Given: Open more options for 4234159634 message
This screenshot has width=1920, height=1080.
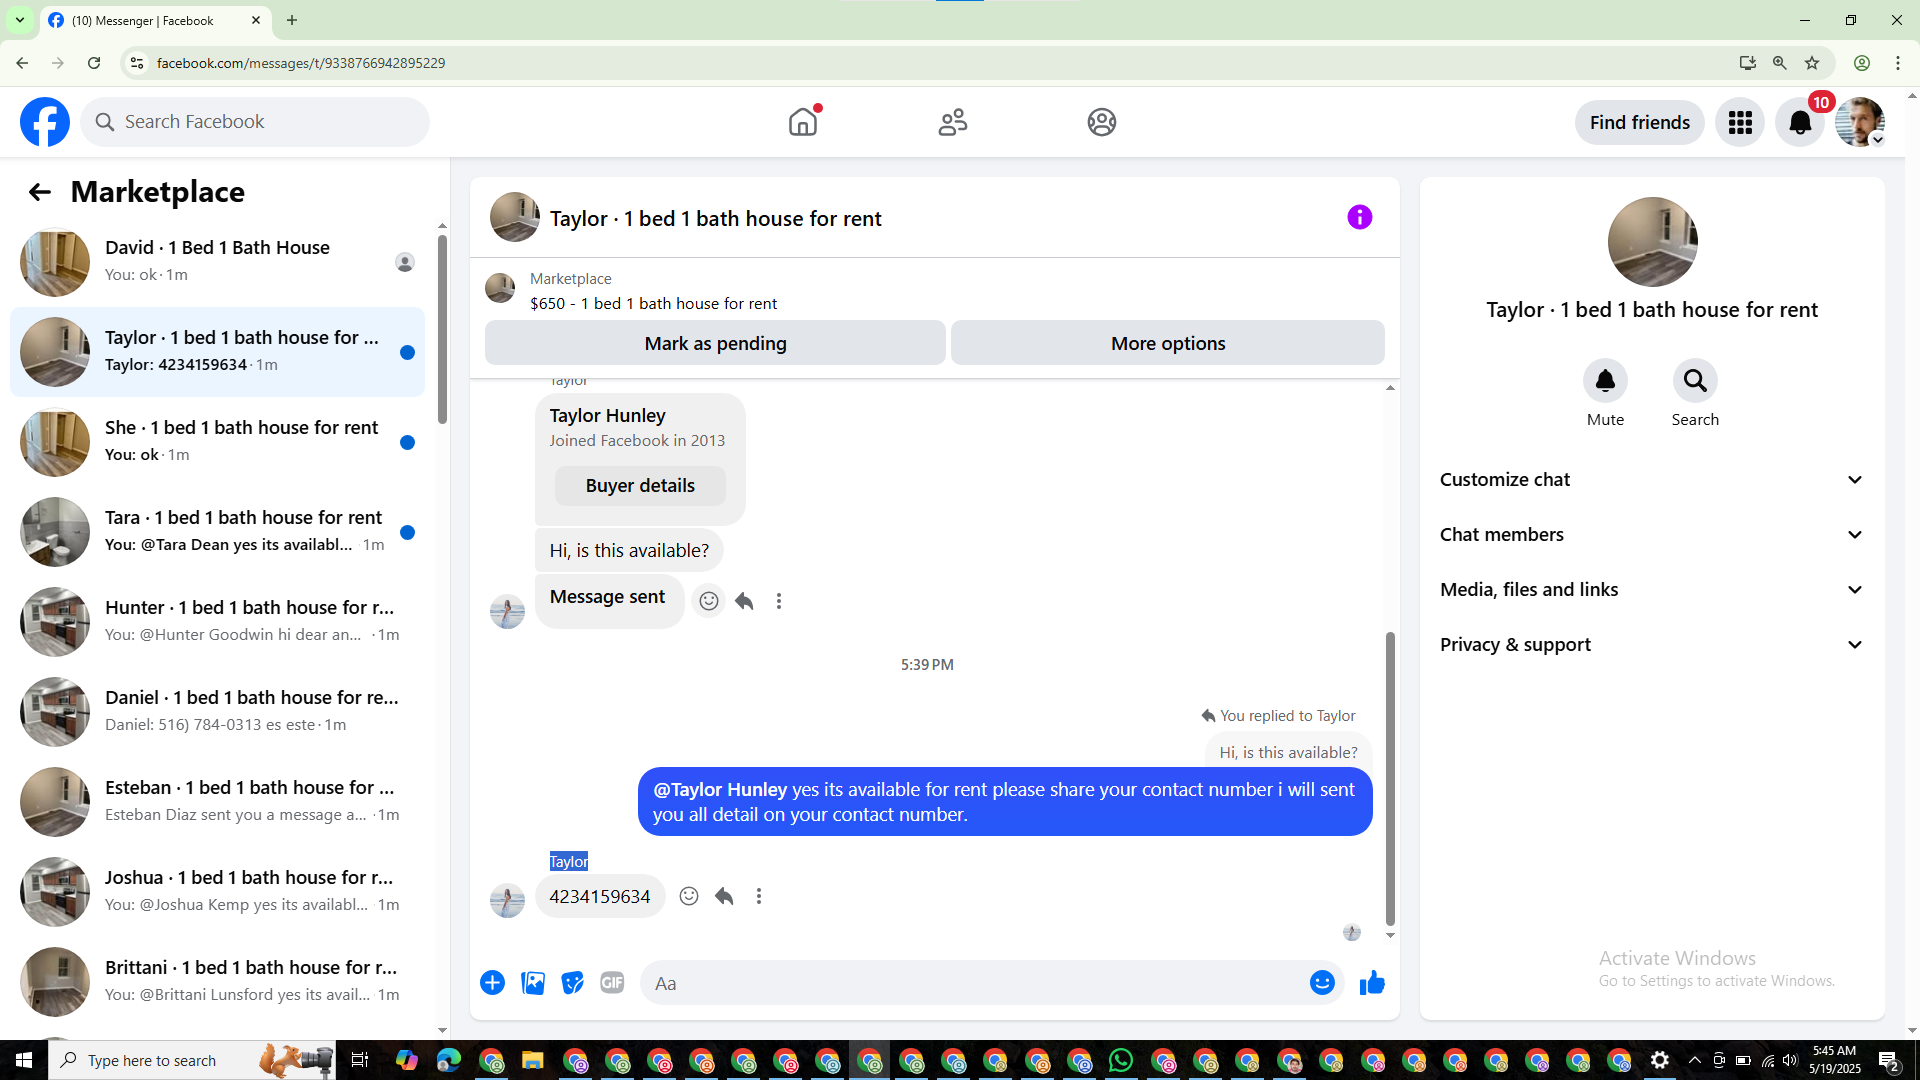Looking at the screenshot, I should 759,896.
